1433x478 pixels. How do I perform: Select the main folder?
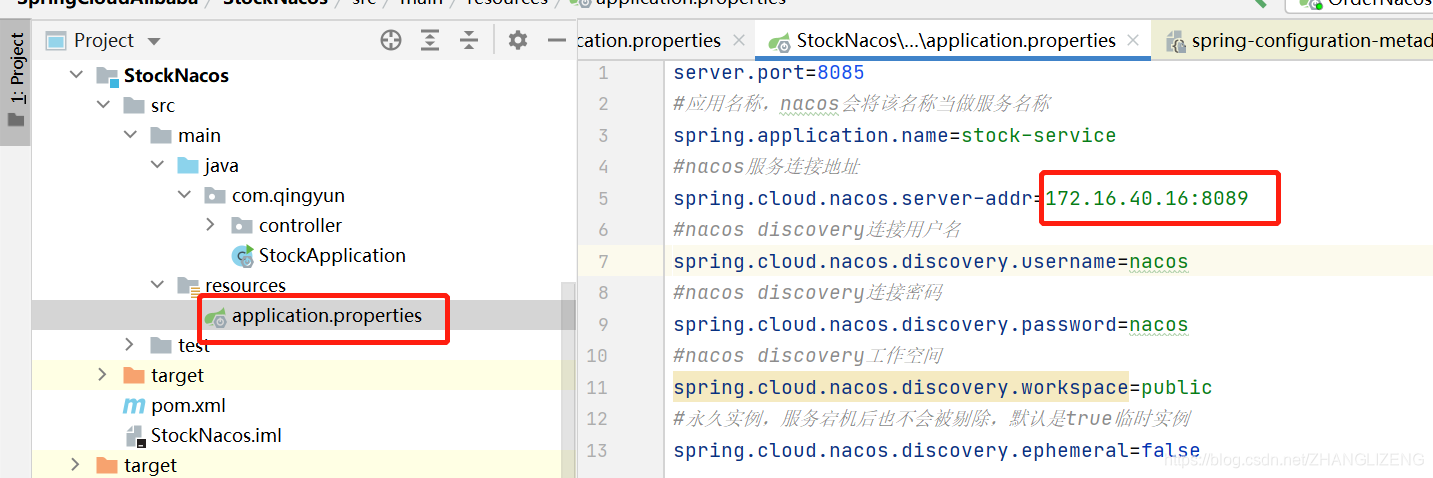point(199,136)
